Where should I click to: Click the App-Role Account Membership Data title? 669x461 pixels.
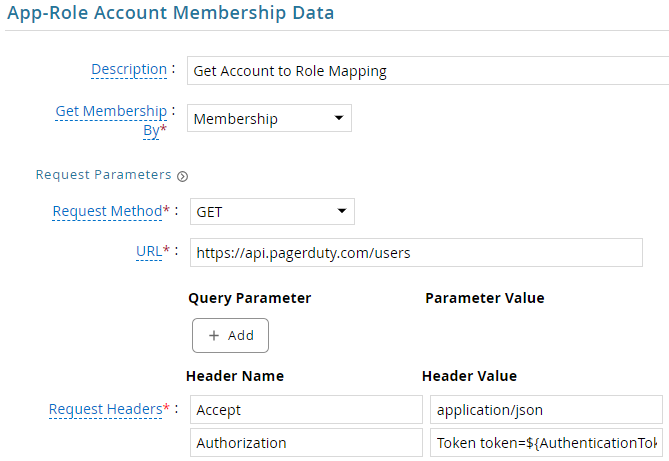click(170, 12)
